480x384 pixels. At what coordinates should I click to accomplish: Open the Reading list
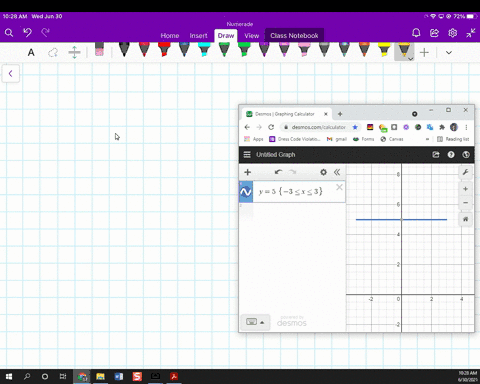pyautogui.click(x=453, y=139)
